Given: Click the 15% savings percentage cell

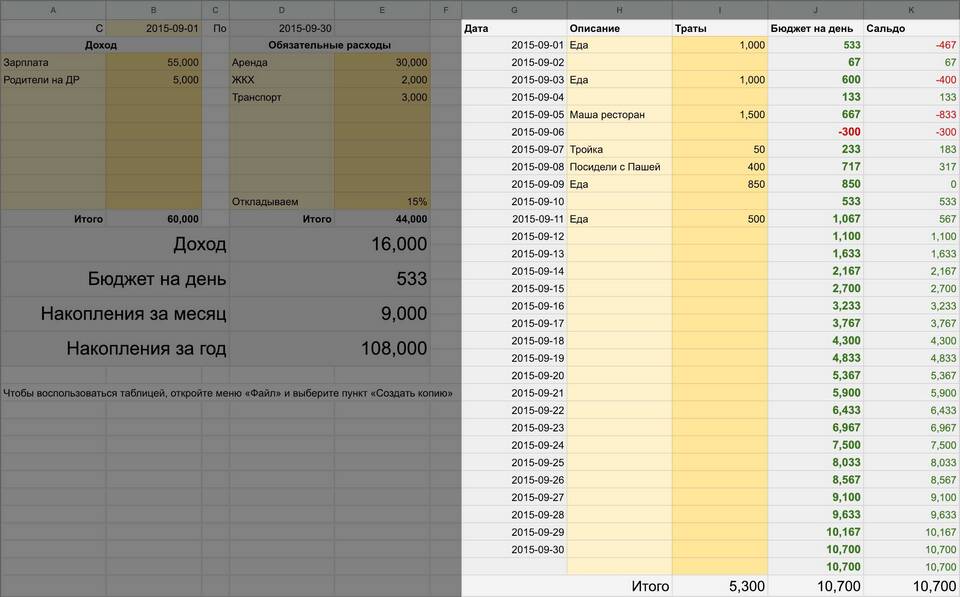Looking at the screenshot, I should coord(382,202).
